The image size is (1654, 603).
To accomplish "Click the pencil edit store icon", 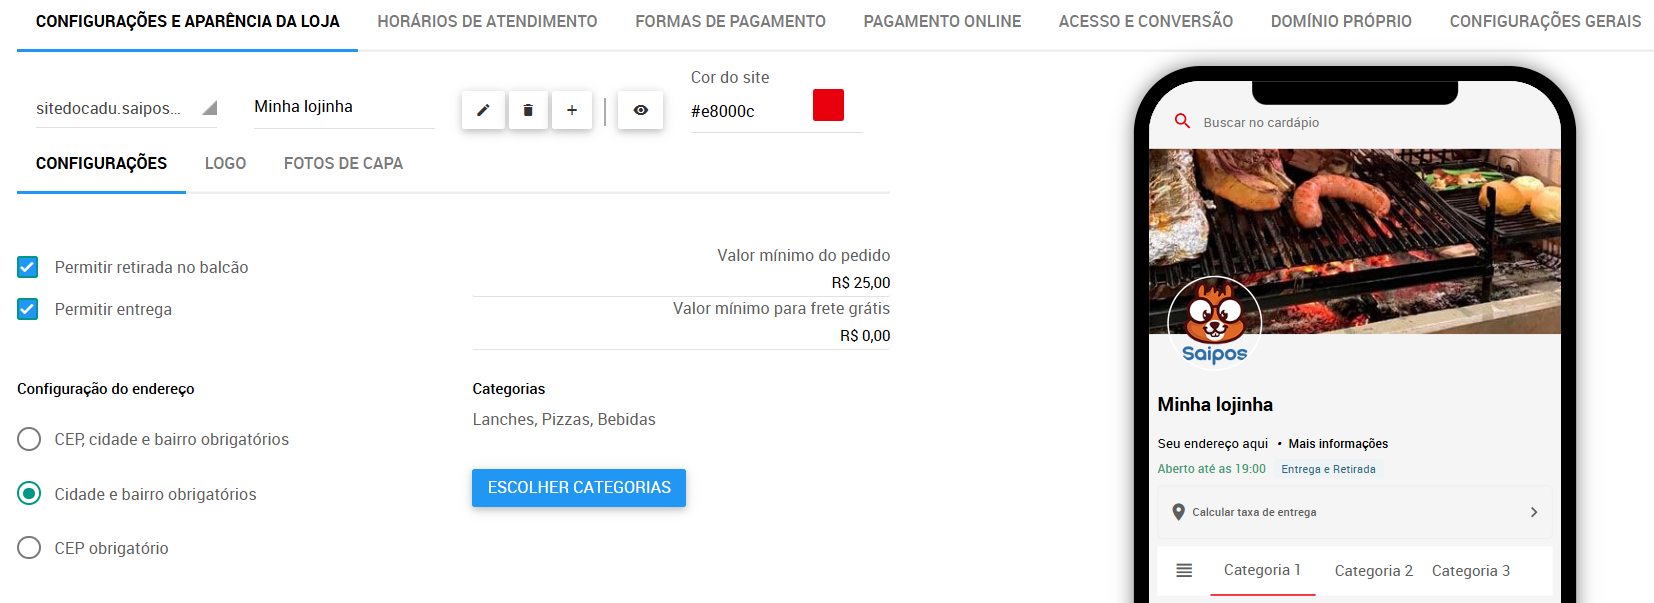I will pos(483,110).
